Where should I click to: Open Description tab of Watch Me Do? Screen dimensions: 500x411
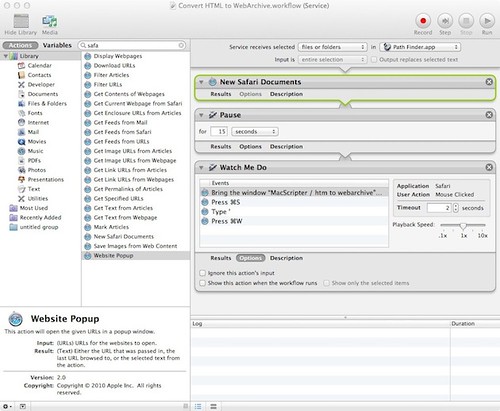286,258
